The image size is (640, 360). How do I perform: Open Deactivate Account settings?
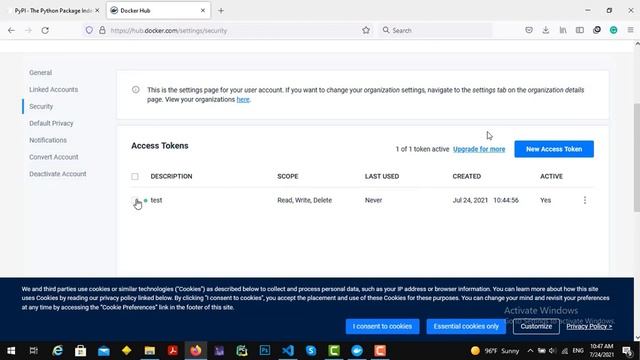58,174
